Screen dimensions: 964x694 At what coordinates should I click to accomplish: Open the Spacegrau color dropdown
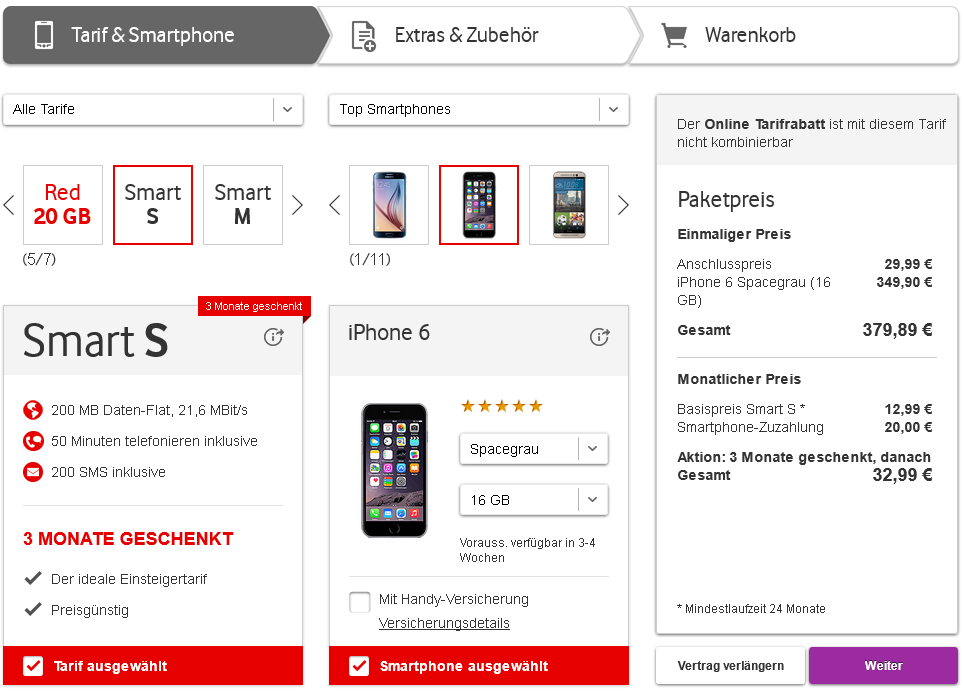pos(534,449)
